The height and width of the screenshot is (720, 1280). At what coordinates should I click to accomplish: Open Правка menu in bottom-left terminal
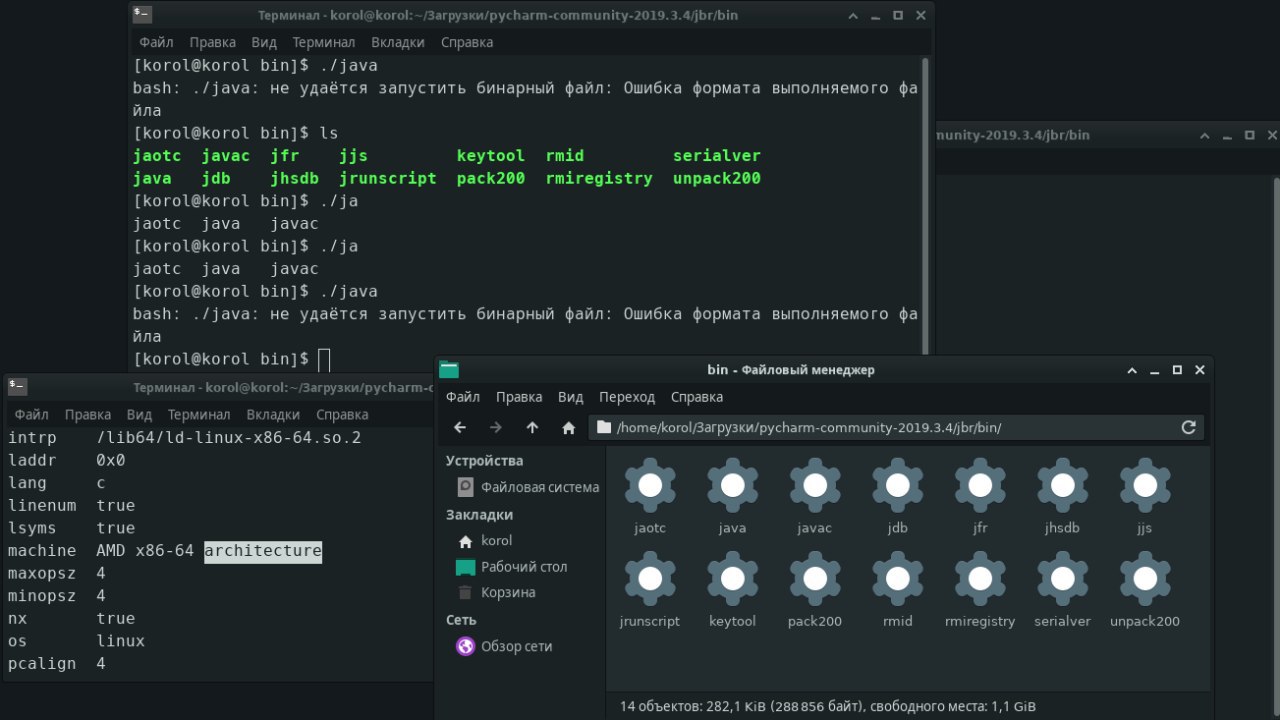click(88, 414)
